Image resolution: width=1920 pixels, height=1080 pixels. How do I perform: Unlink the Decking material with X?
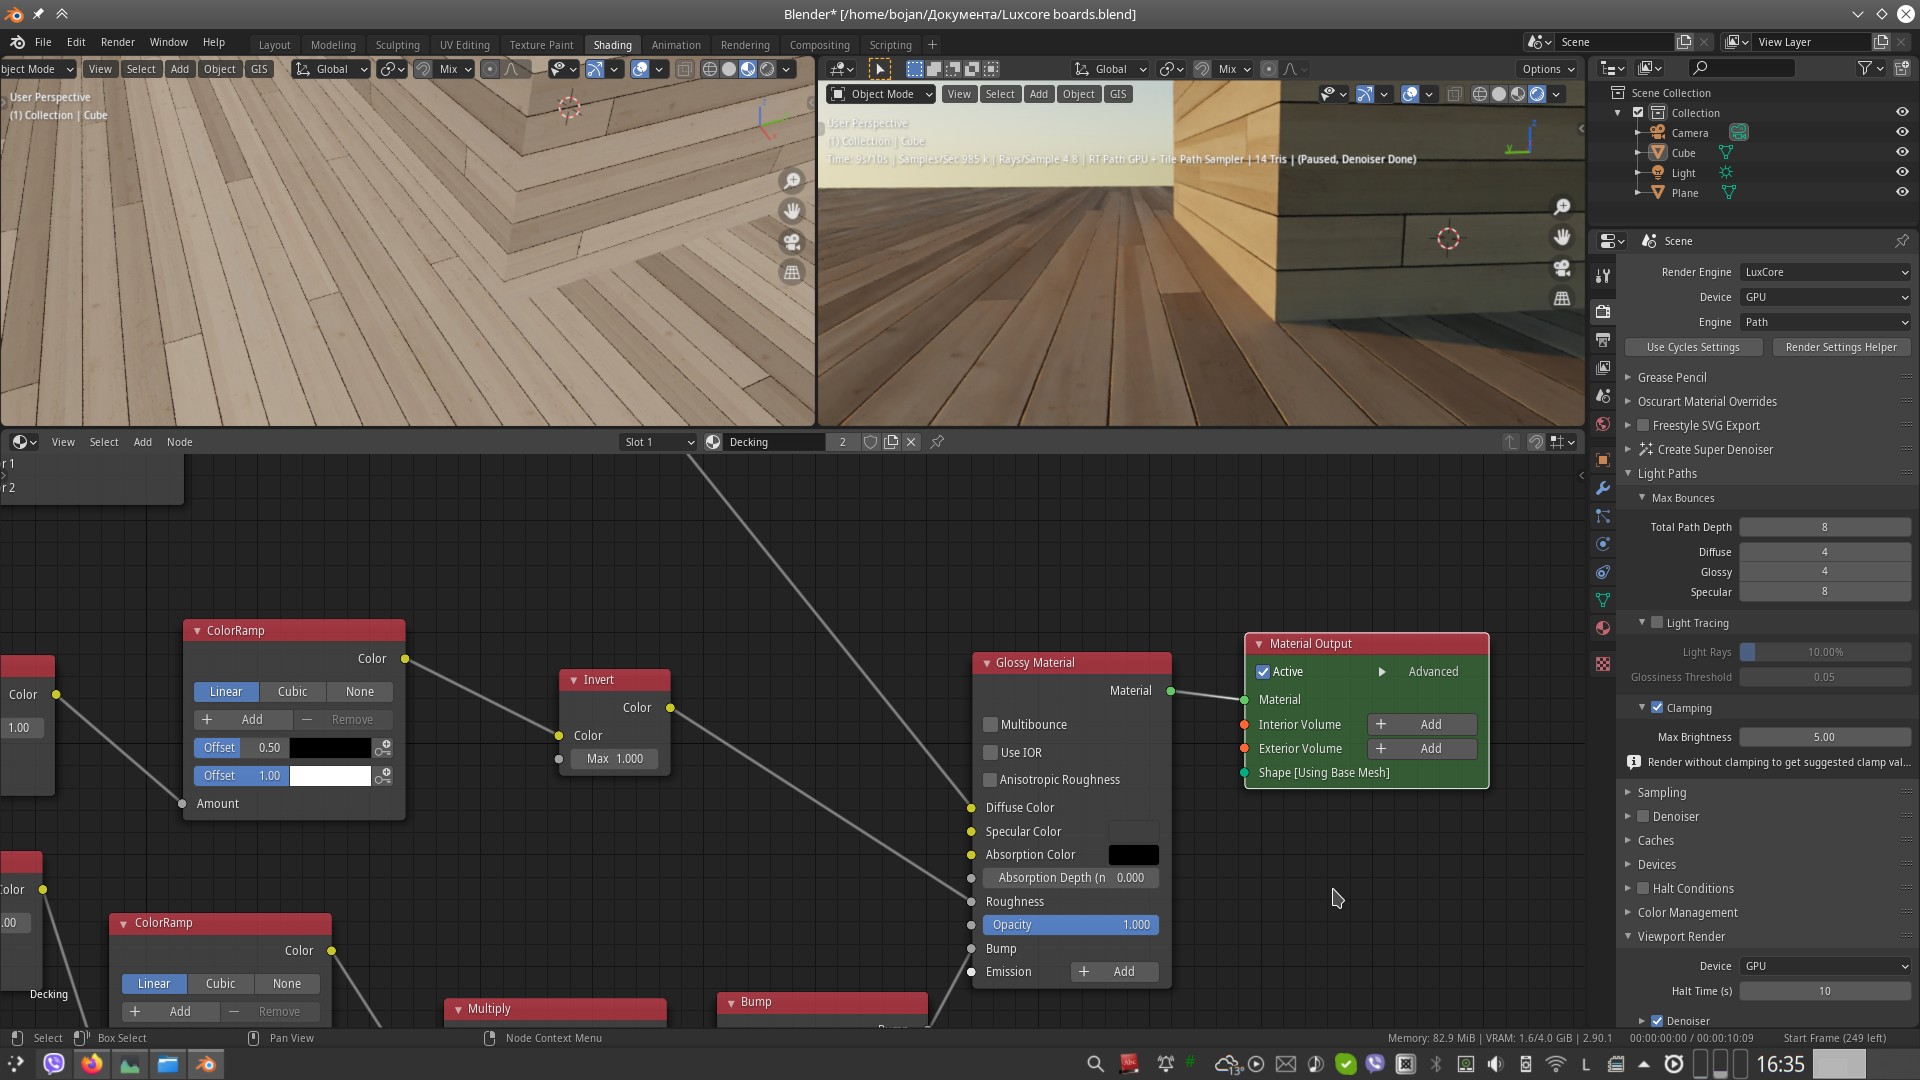(x=911, y=442)
